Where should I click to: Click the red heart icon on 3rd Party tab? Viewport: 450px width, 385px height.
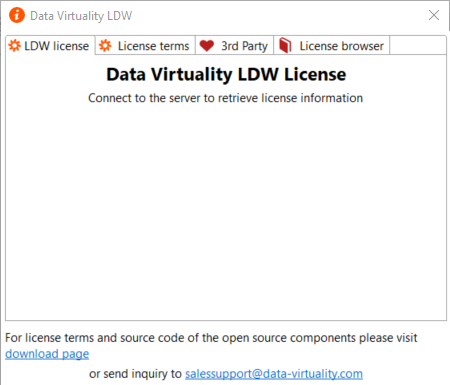(207, 46)
